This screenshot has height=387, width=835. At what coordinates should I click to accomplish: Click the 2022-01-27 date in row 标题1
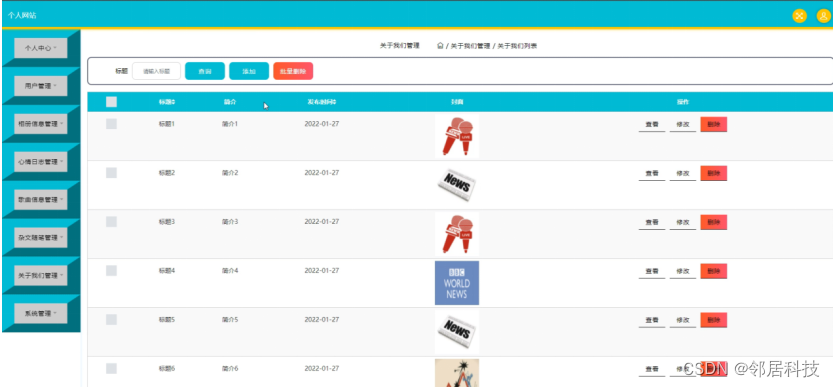point(322,124)
